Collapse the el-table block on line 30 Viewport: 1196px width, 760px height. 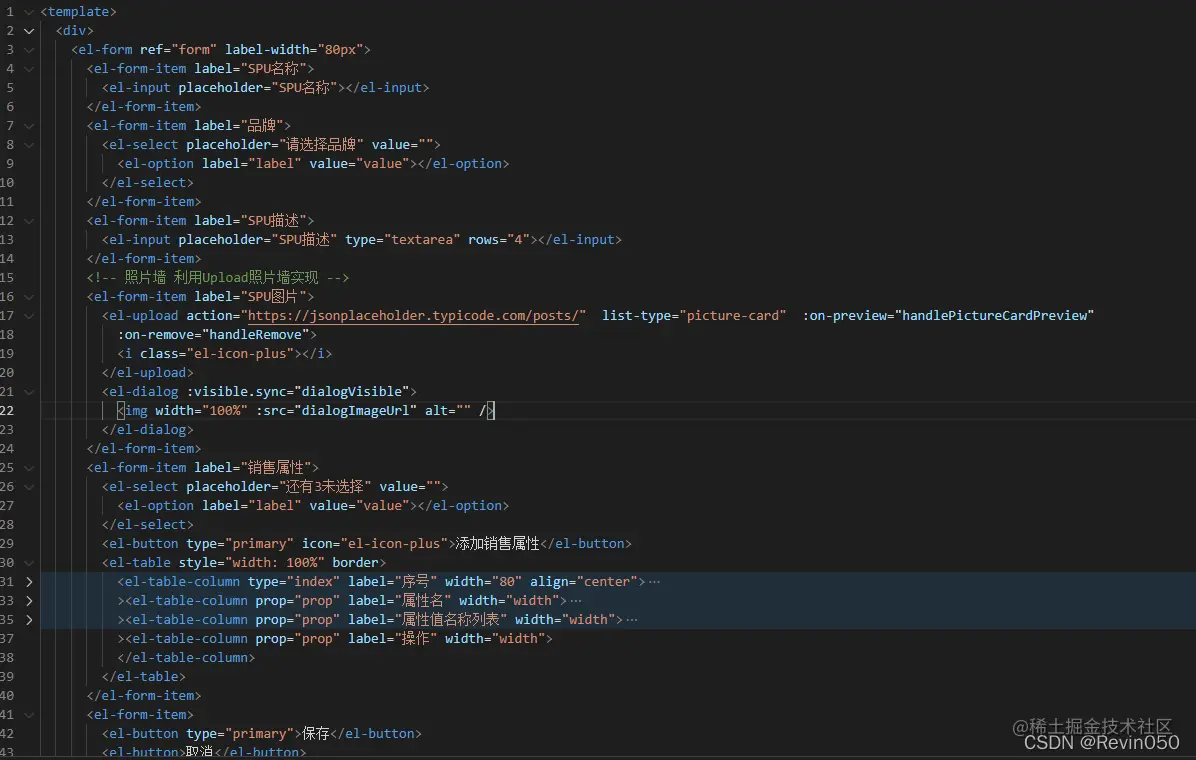(x=29, y=563)
